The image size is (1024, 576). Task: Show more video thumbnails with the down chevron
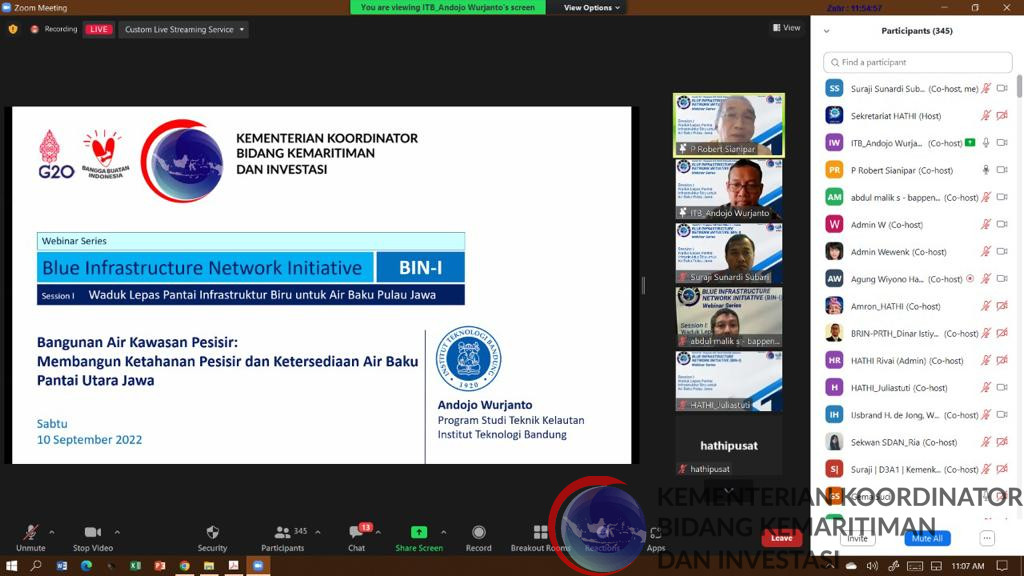pos(729,490)
